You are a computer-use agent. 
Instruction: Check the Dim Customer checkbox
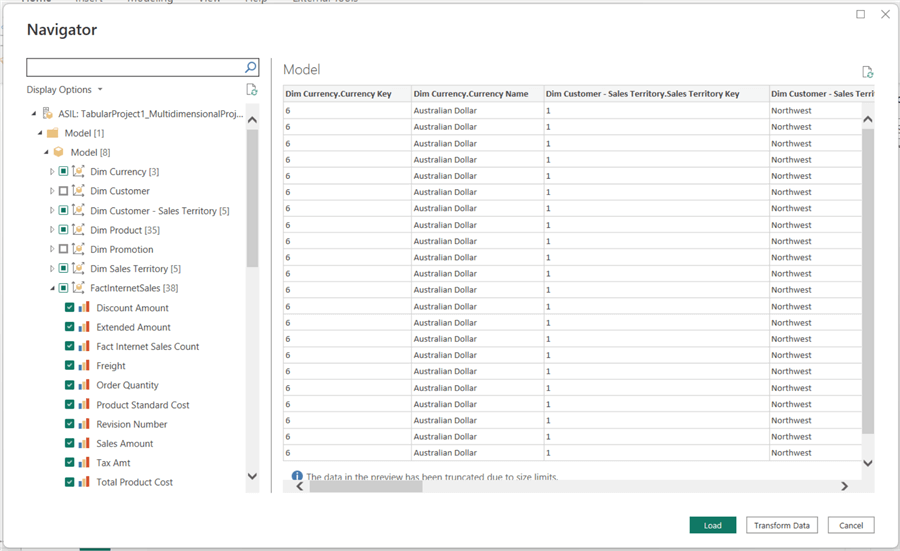click(x=63, y=191)
